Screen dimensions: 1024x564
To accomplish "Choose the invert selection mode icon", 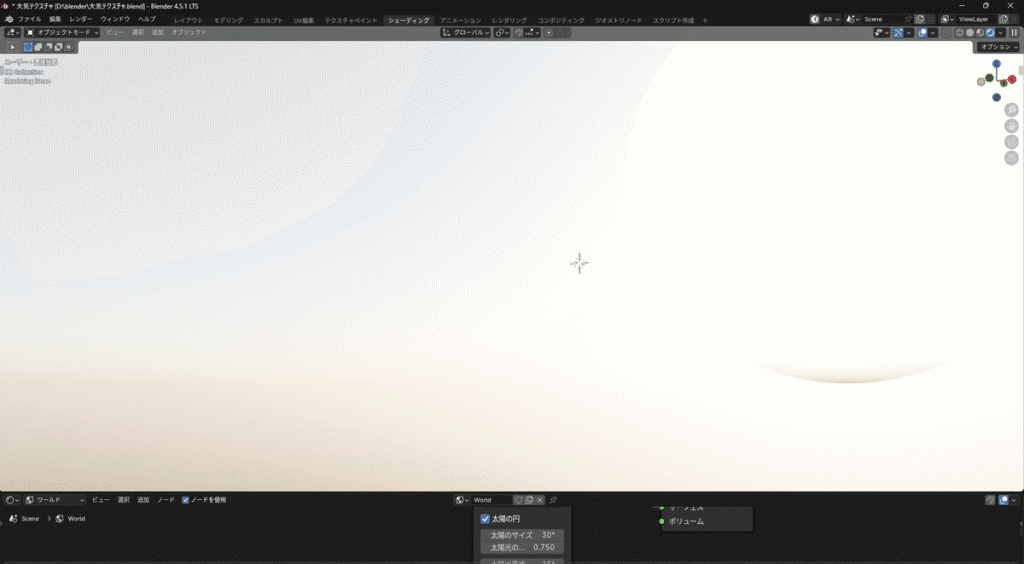I will coord(58,47).
